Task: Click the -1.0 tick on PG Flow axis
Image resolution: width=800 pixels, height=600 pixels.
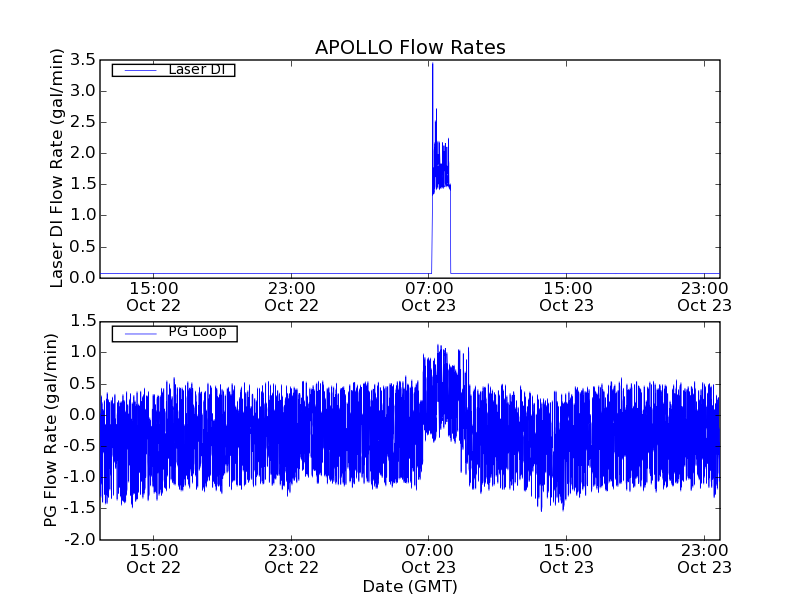Action: [x=79, y=477]
